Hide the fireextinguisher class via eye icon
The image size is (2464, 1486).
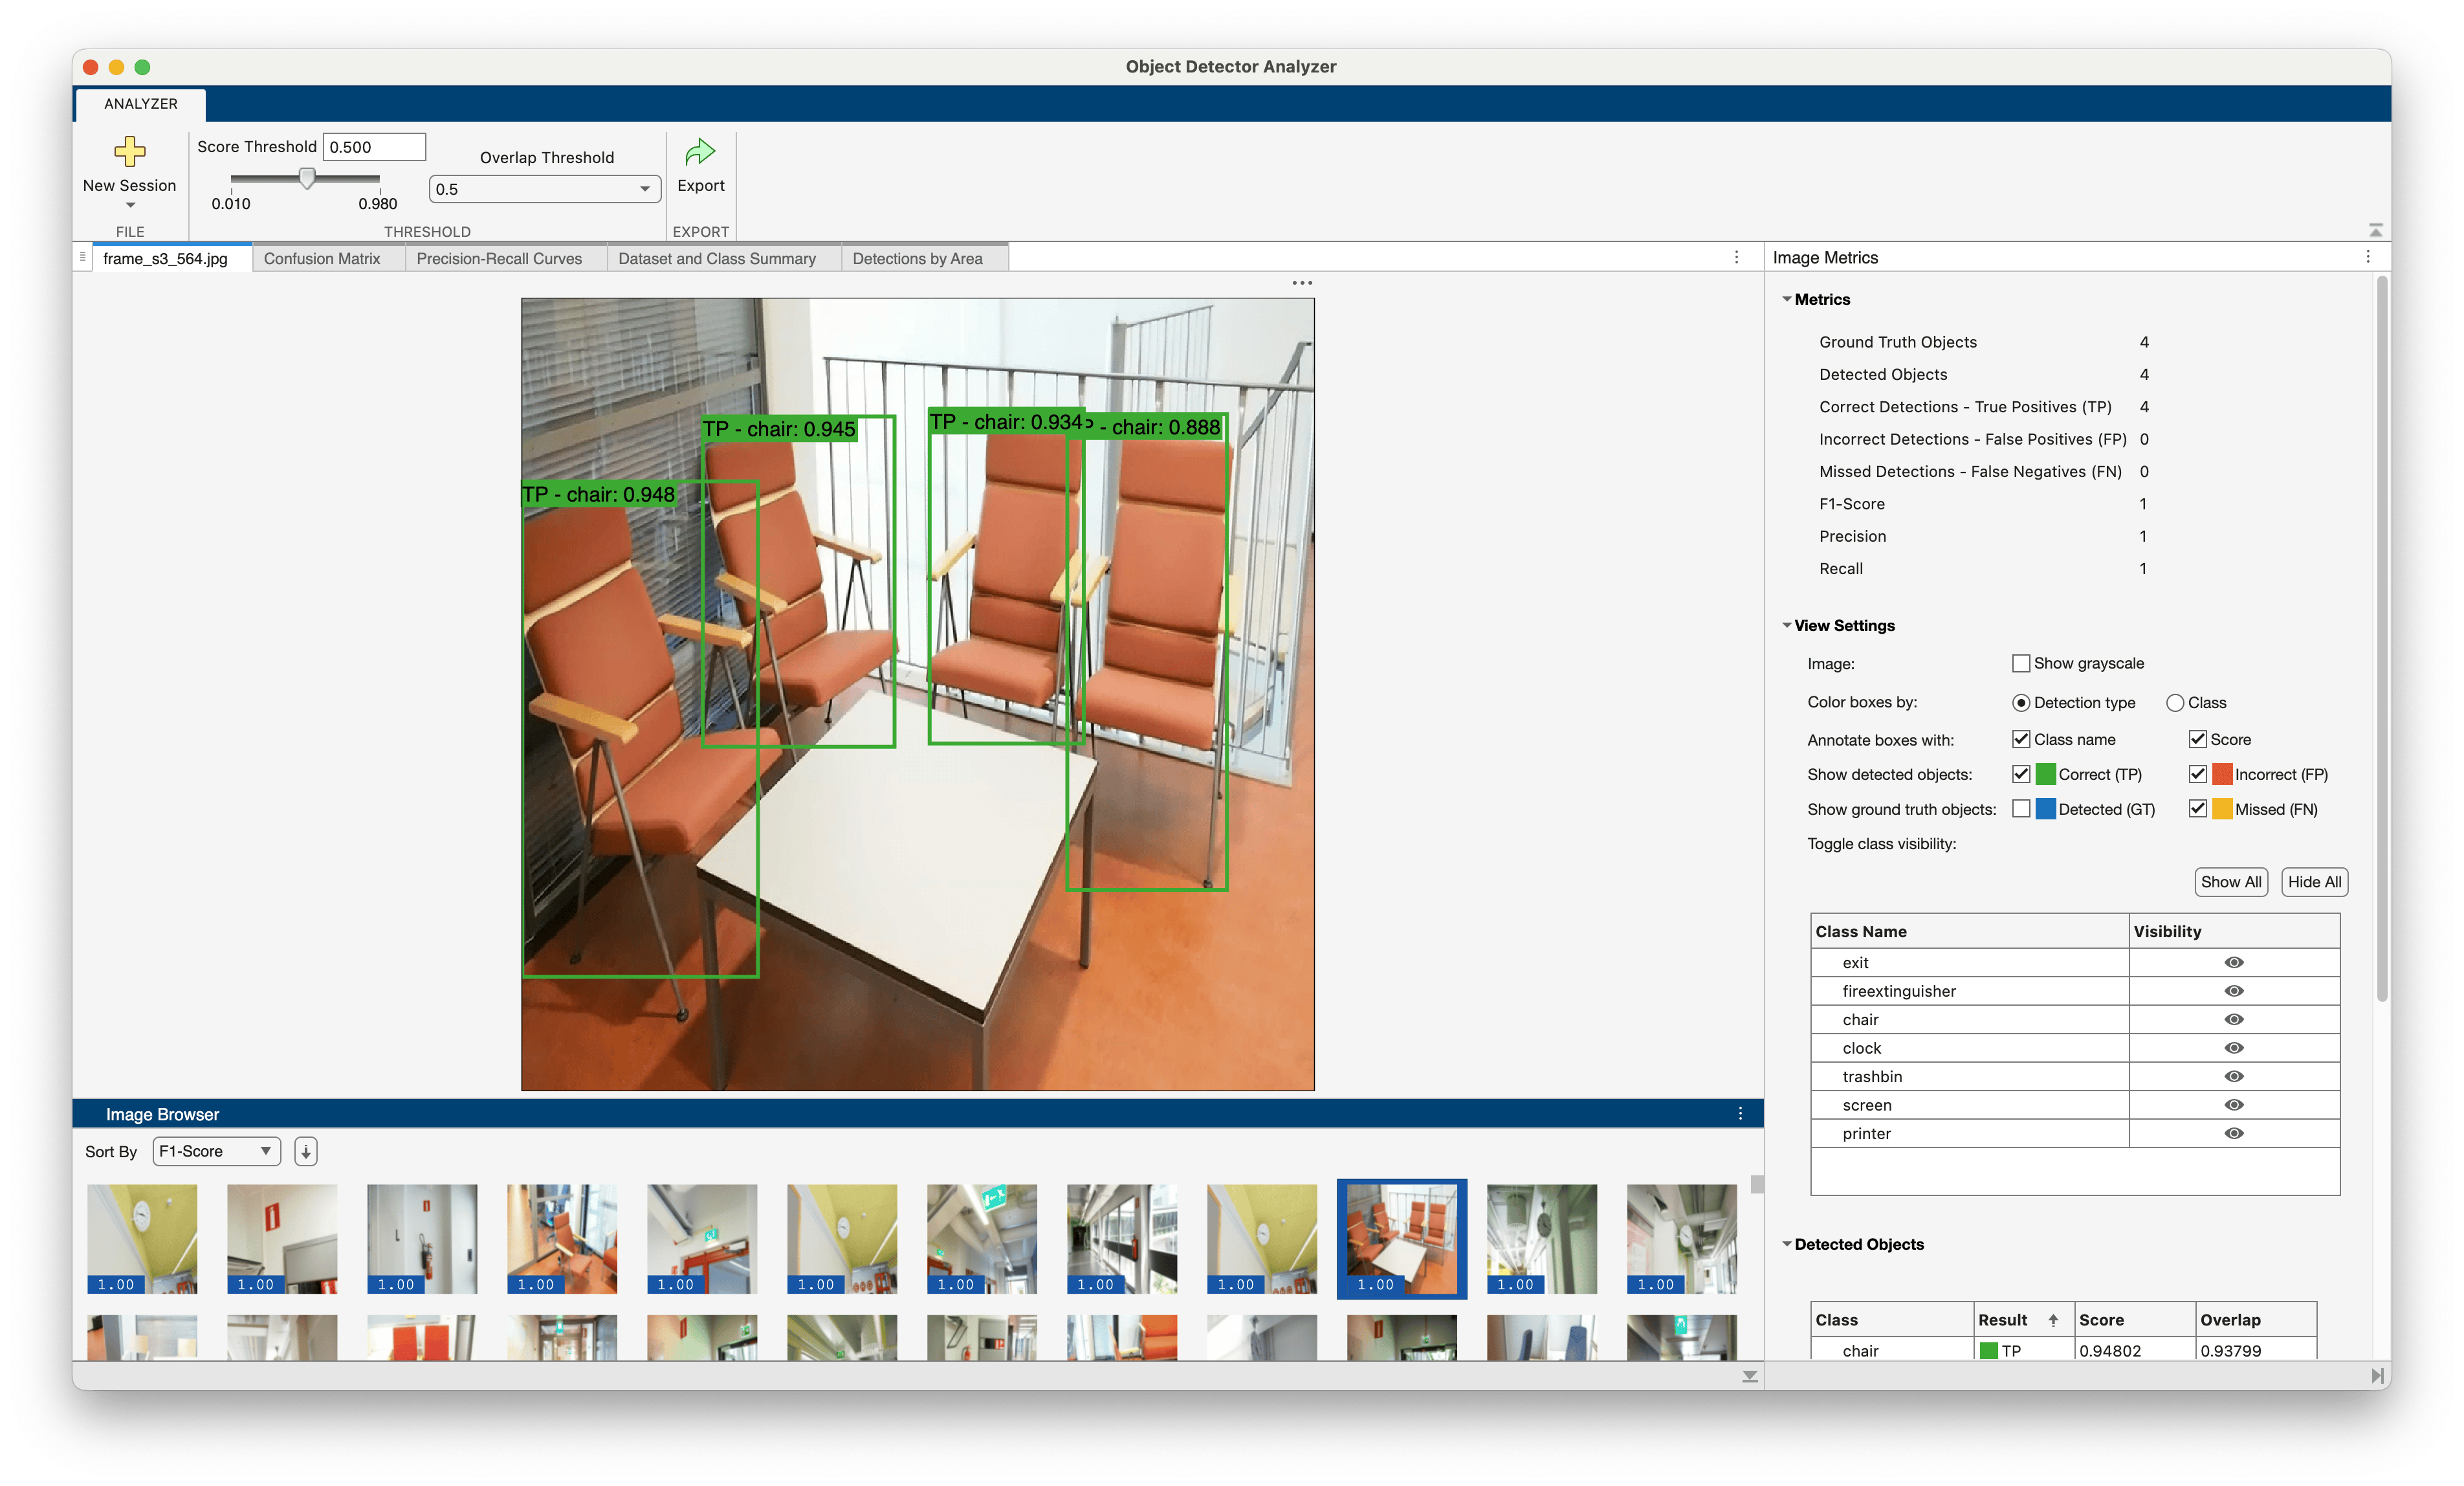2234,991
